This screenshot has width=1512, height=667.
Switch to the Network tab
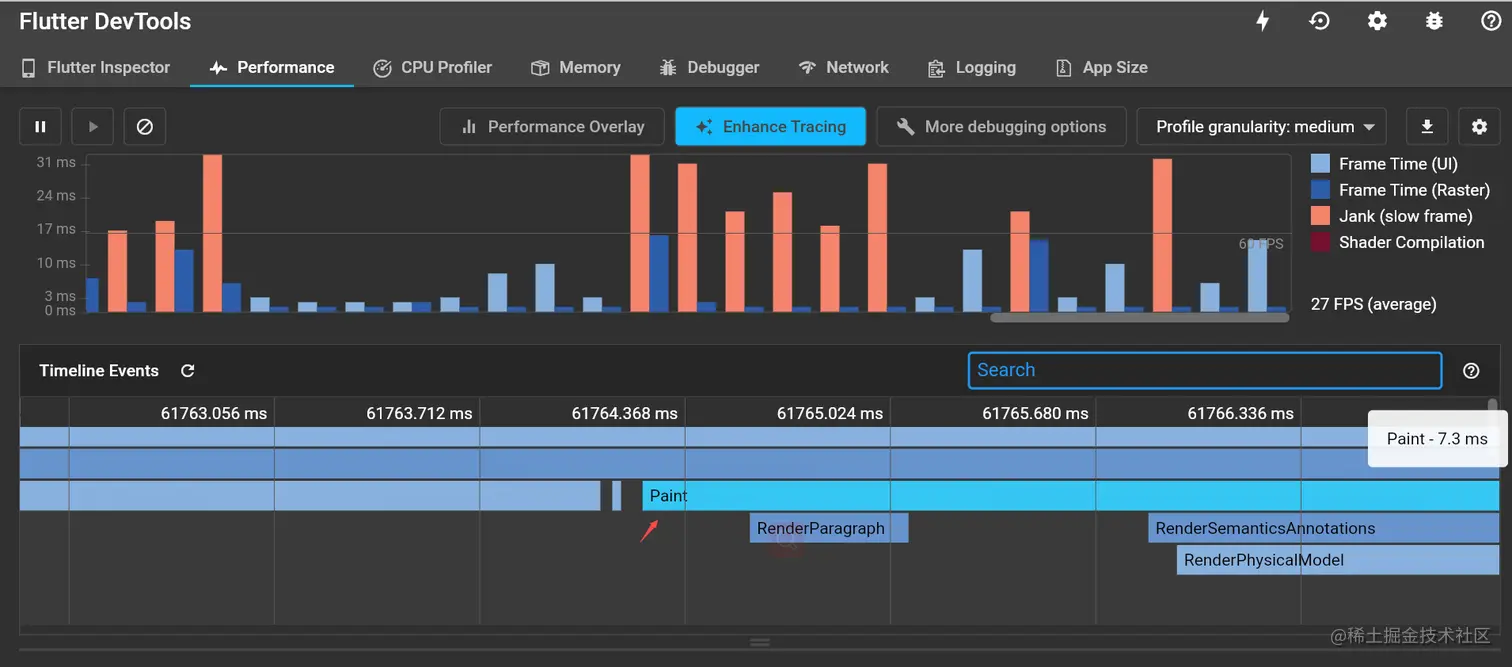[843, 67]
